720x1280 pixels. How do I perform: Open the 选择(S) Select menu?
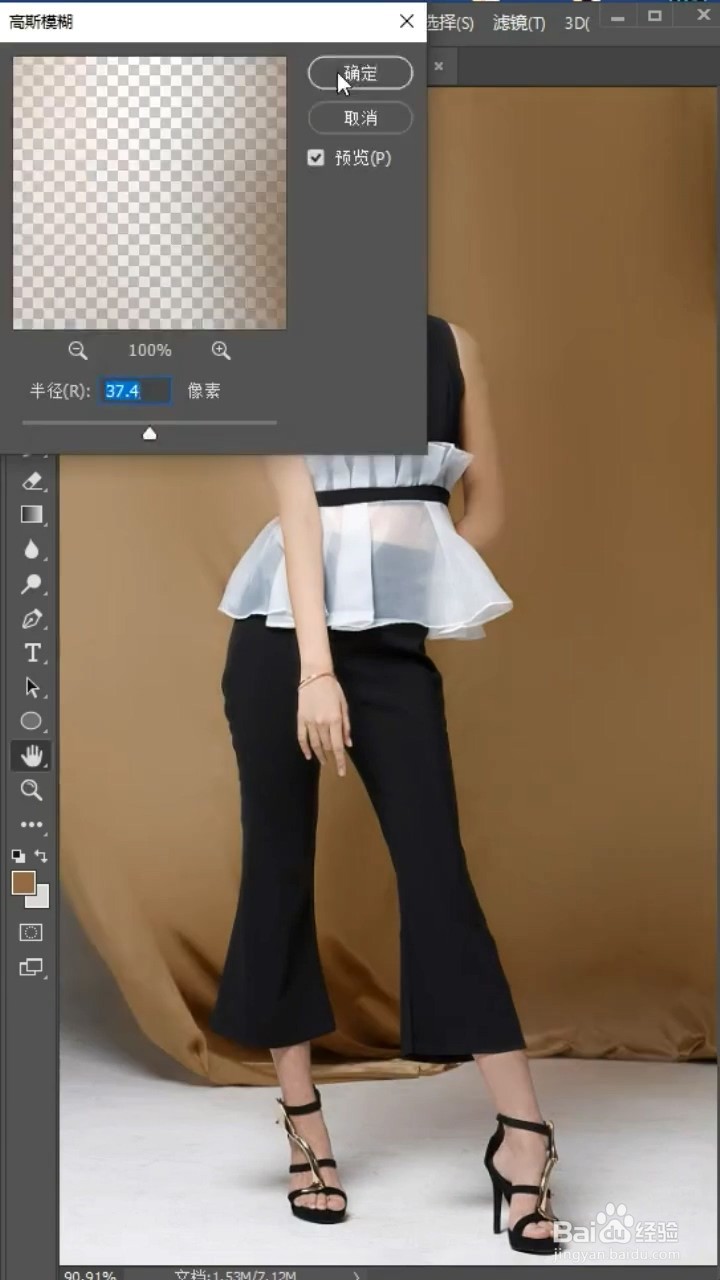click(451, 23)
